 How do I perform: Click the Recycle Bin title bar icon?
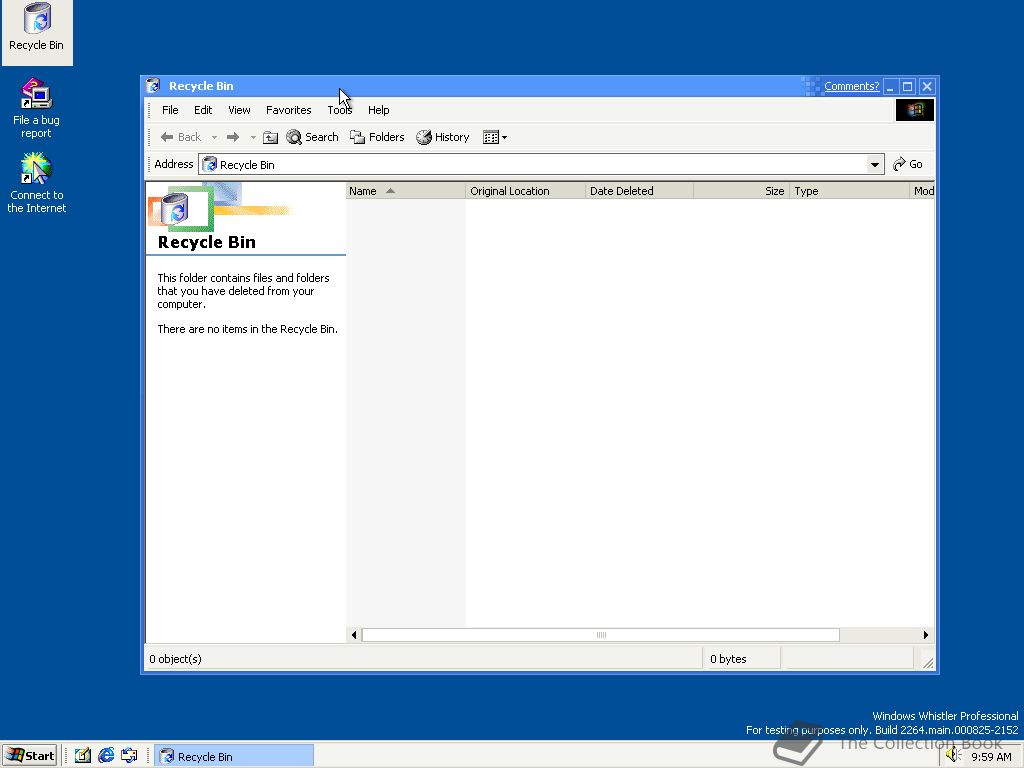click(153, 86)
